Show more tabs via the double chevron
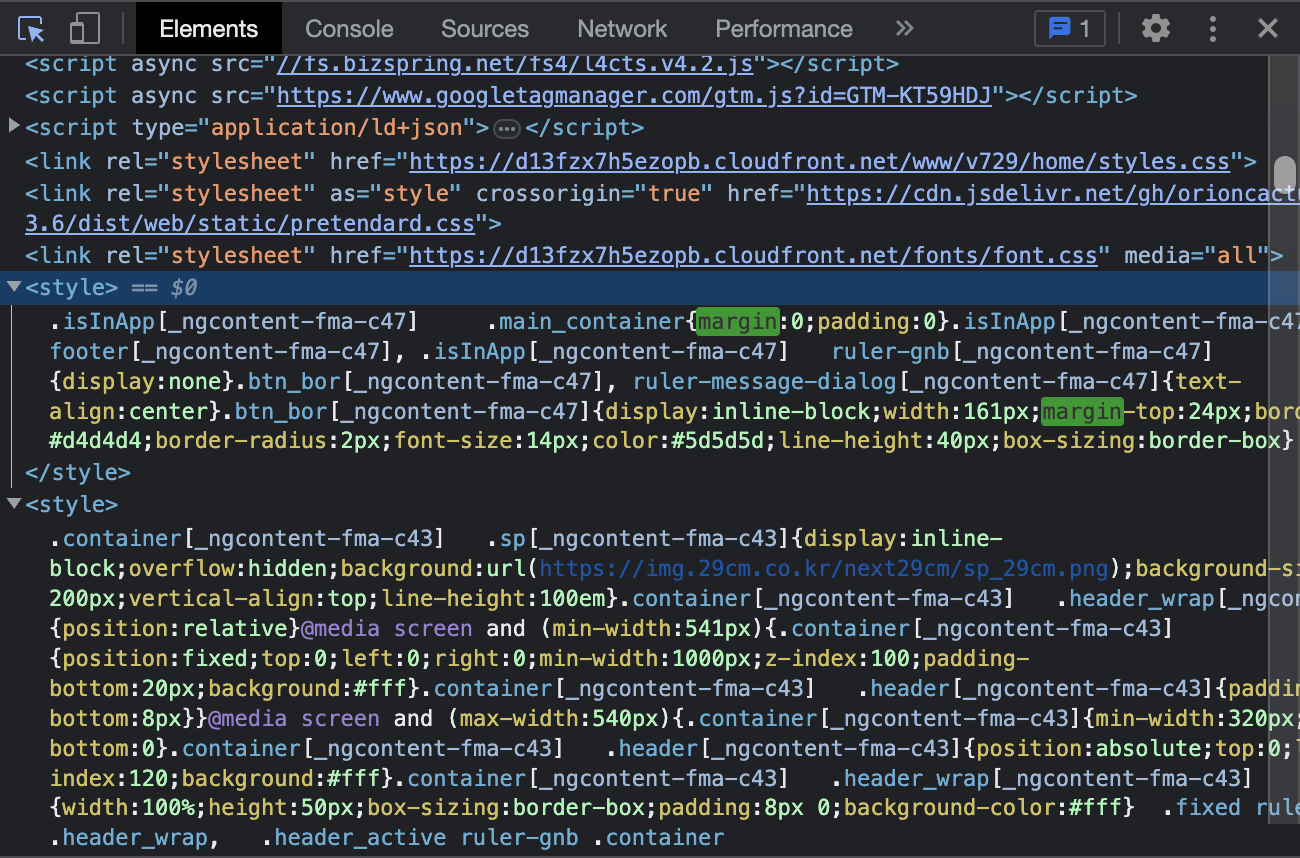Screen dimensions: 1300x858 pyautogui.click(x=904, y=28)
